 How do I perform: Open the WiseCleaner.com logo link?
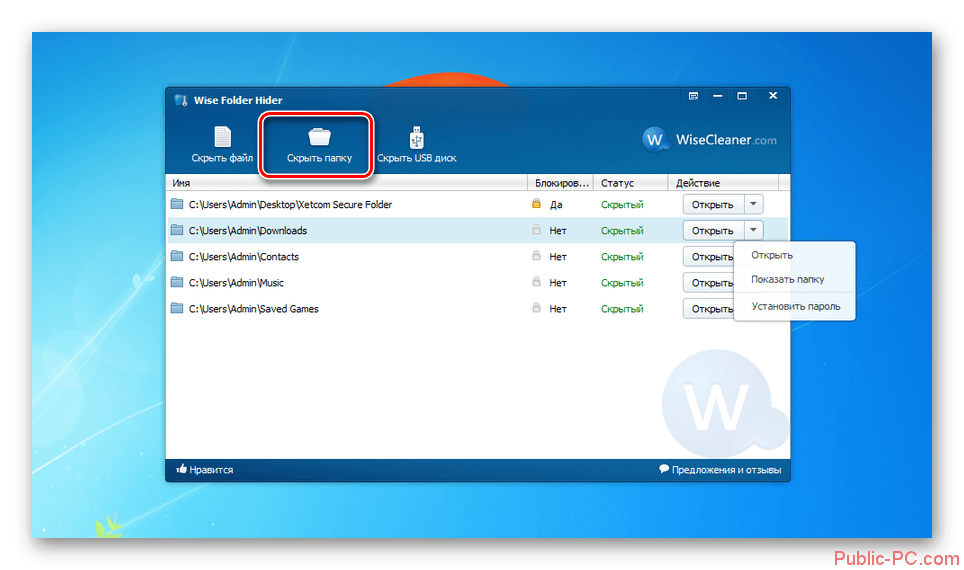(x=710, y=140)
